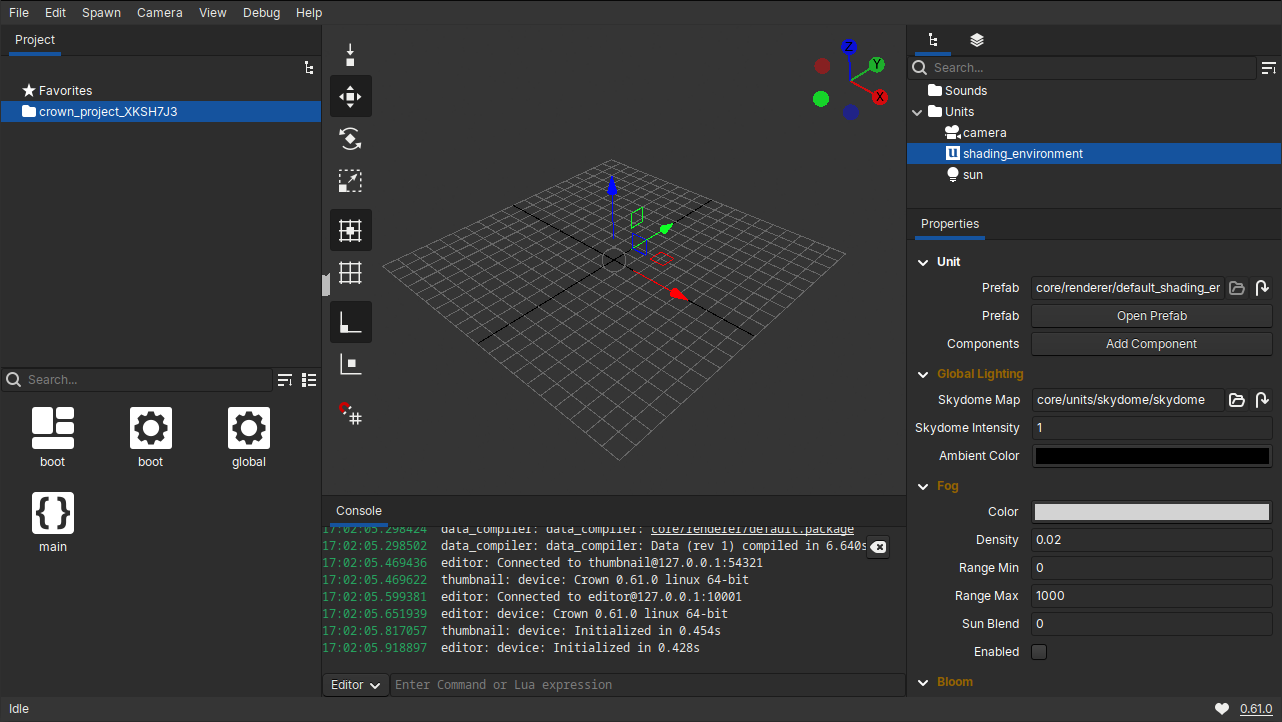This screenshot has height=722, width=1282.
Task: Clear the console output
Action: coord(877,547)
